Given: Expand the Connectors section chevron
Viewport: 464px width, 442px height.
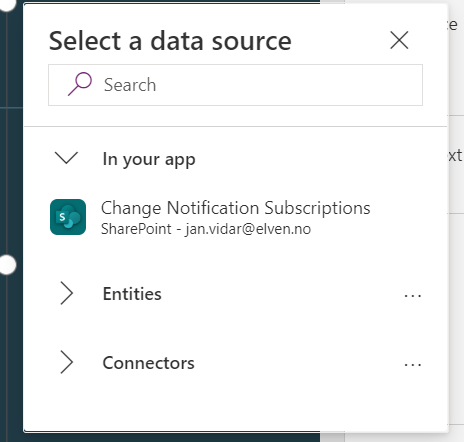Looking at the screenshot, I should click(x=67, y=362).
